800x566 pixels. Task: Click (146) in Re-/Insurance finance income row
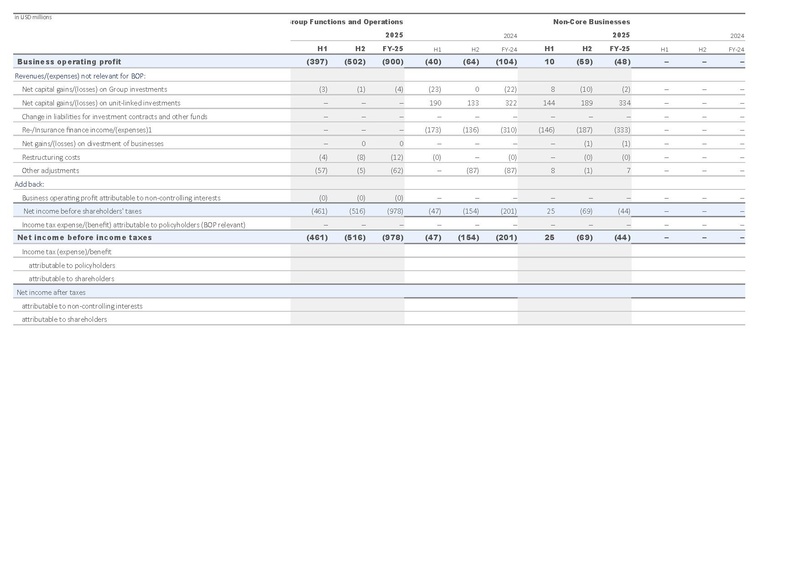click(546, 130)
